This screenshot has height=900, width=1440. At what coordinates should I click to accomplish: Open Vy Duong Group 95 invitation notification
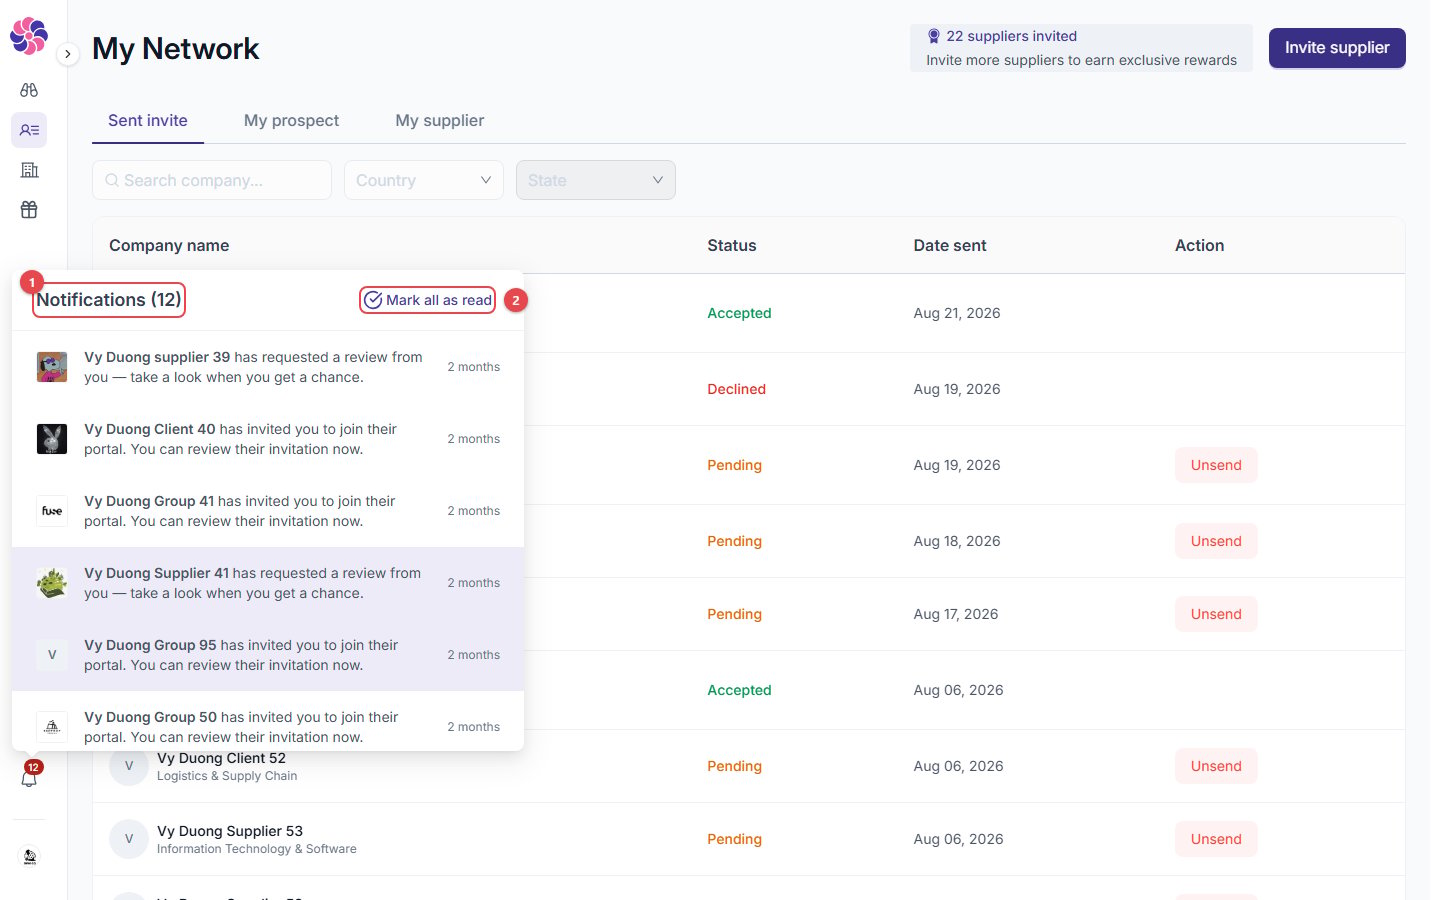[x=268, y=655]
